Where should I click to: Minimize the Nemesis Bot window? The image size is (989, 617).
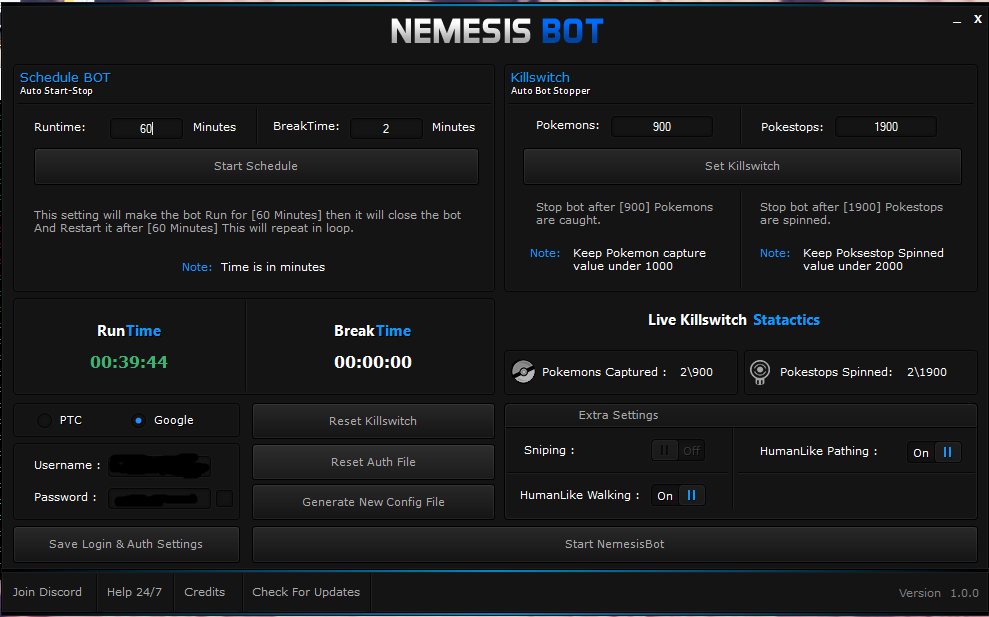pyautogui.click(x=957, y=21)
